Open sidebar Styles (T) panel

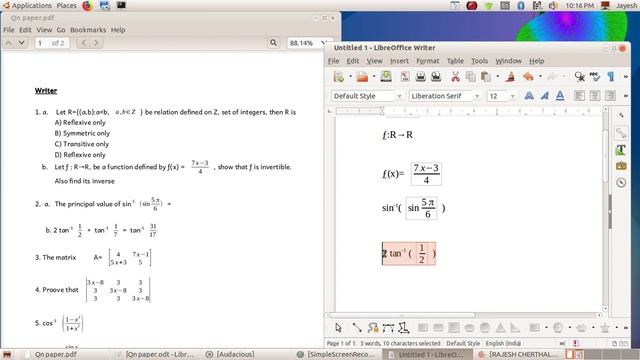coord(621,150)
